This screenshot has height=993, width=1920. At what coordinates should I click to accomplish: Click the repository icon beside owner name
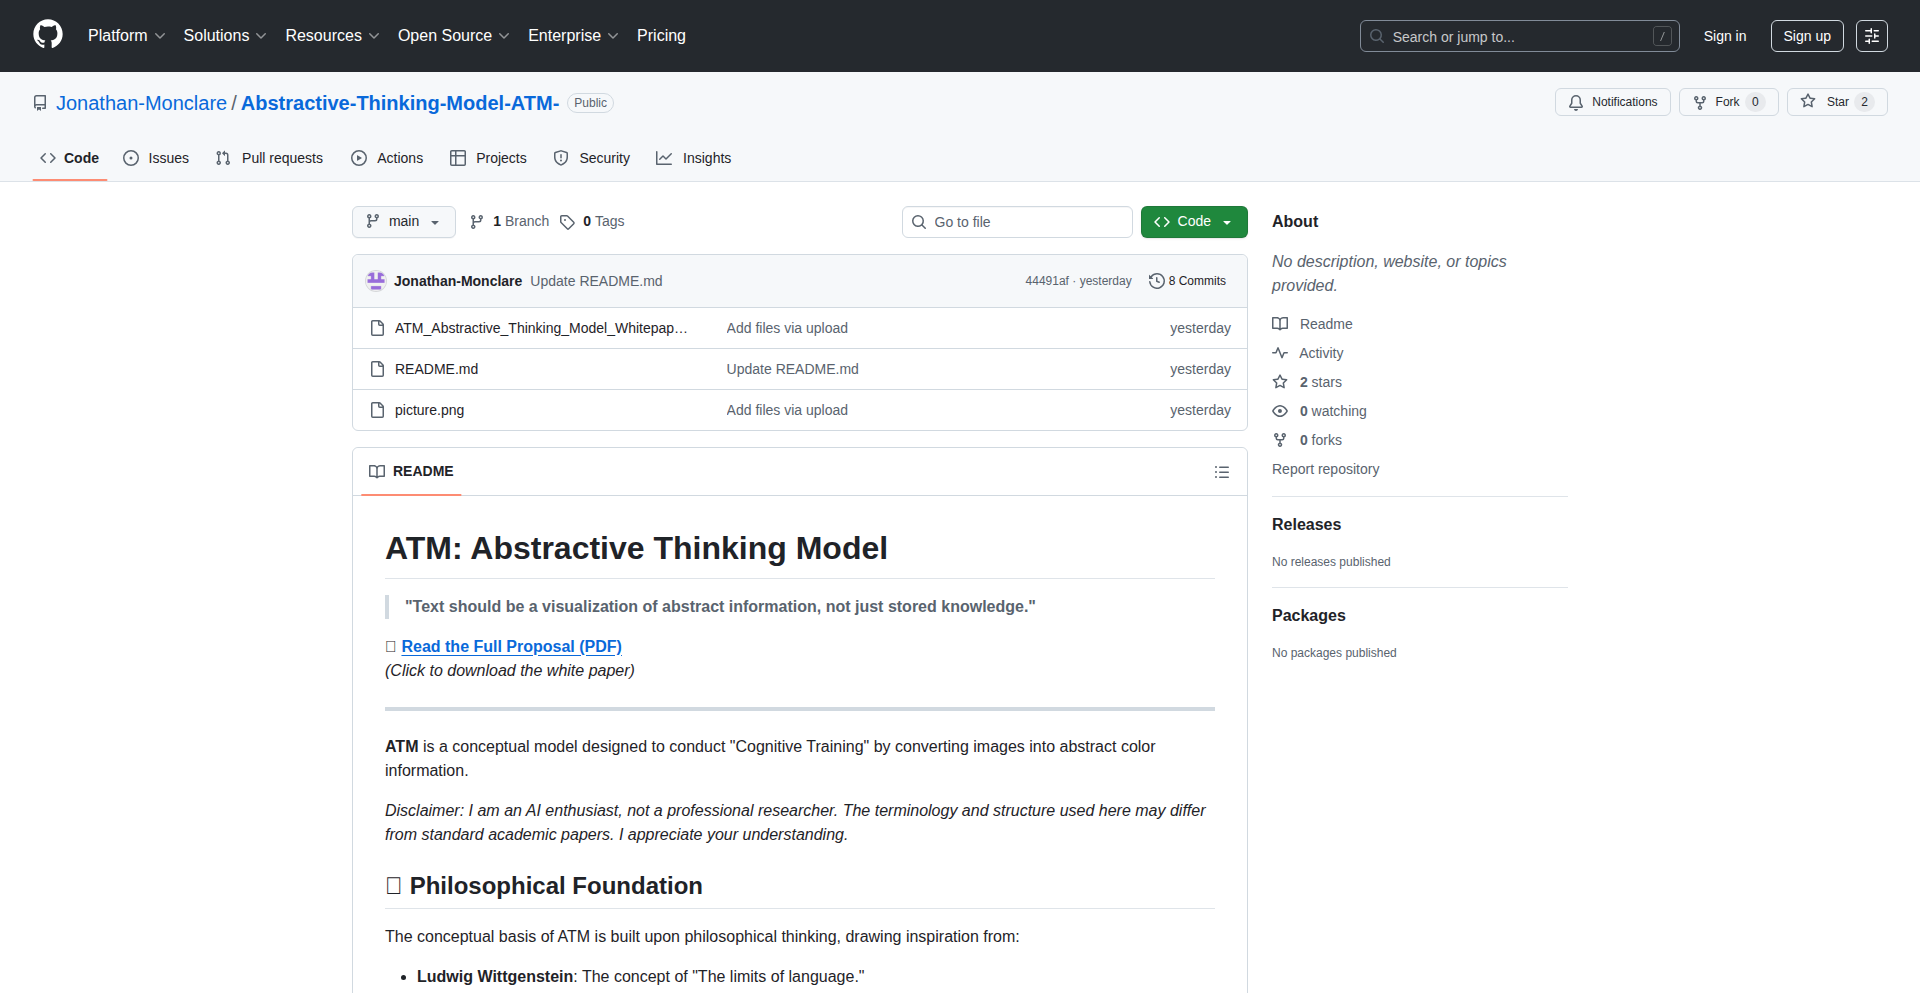40,103
